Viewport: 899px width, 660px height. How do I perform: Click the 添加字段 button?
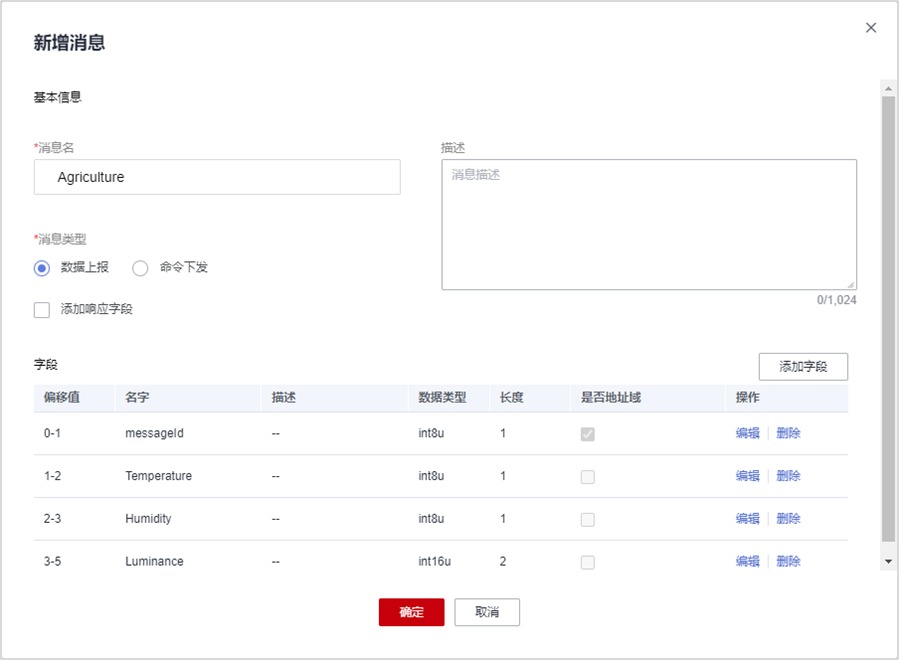(803, 367)
